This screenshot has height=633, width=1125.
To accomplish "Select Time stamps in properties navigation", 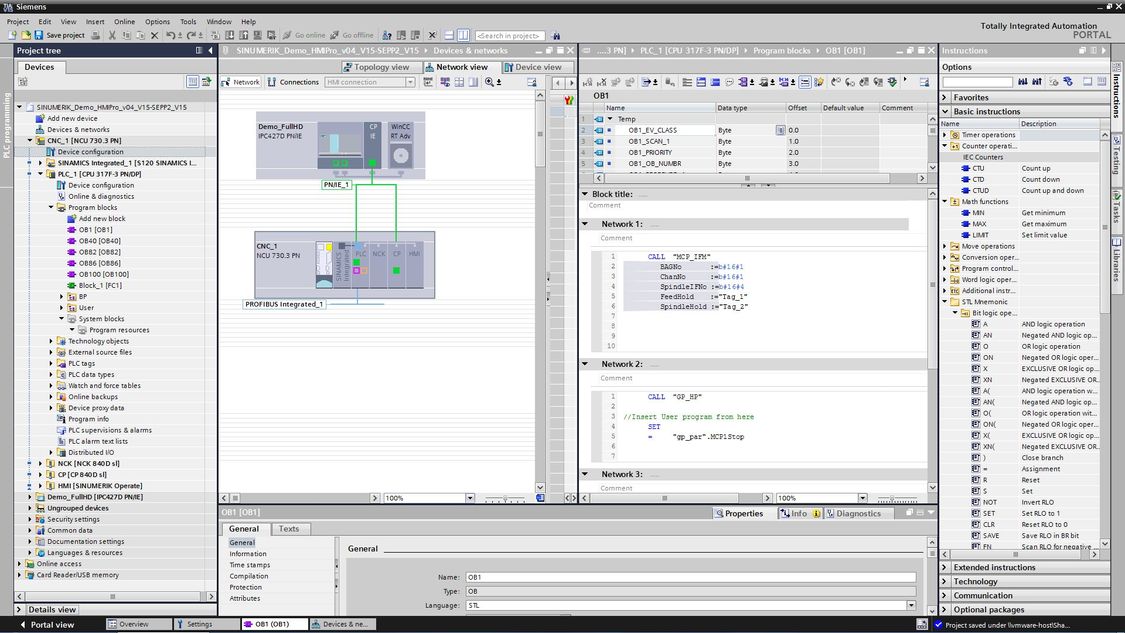I will pos(250,565).
